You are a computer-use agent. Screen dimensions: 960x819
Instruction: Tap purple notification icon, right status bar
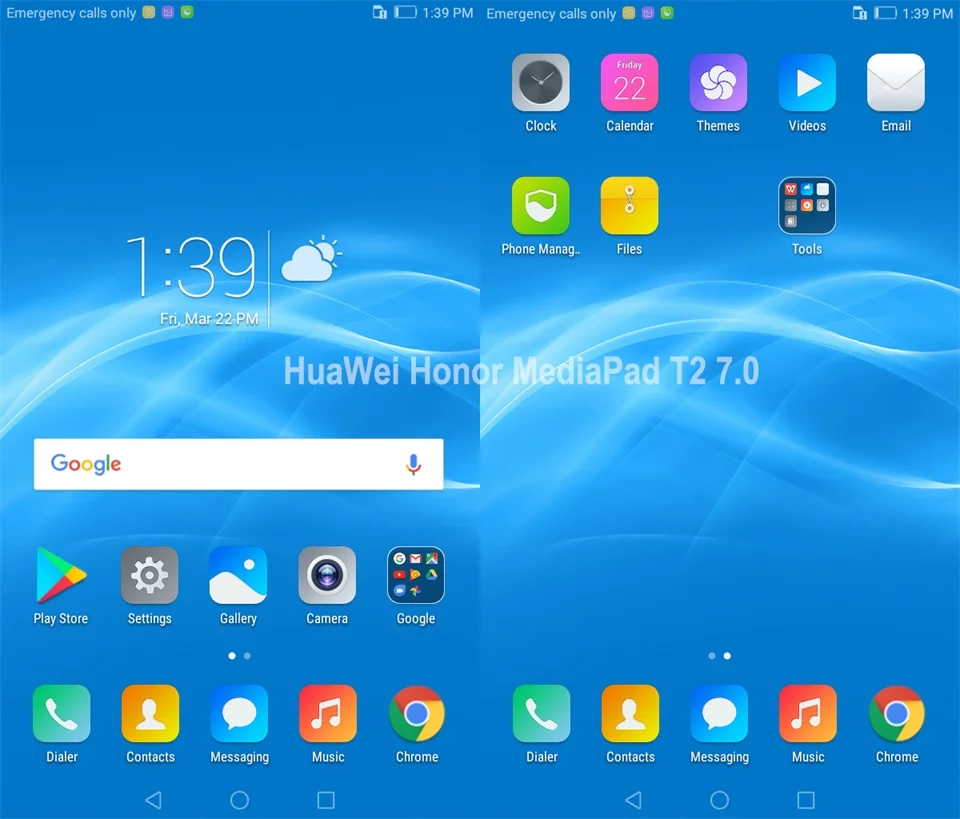click(x=648, y=12)
